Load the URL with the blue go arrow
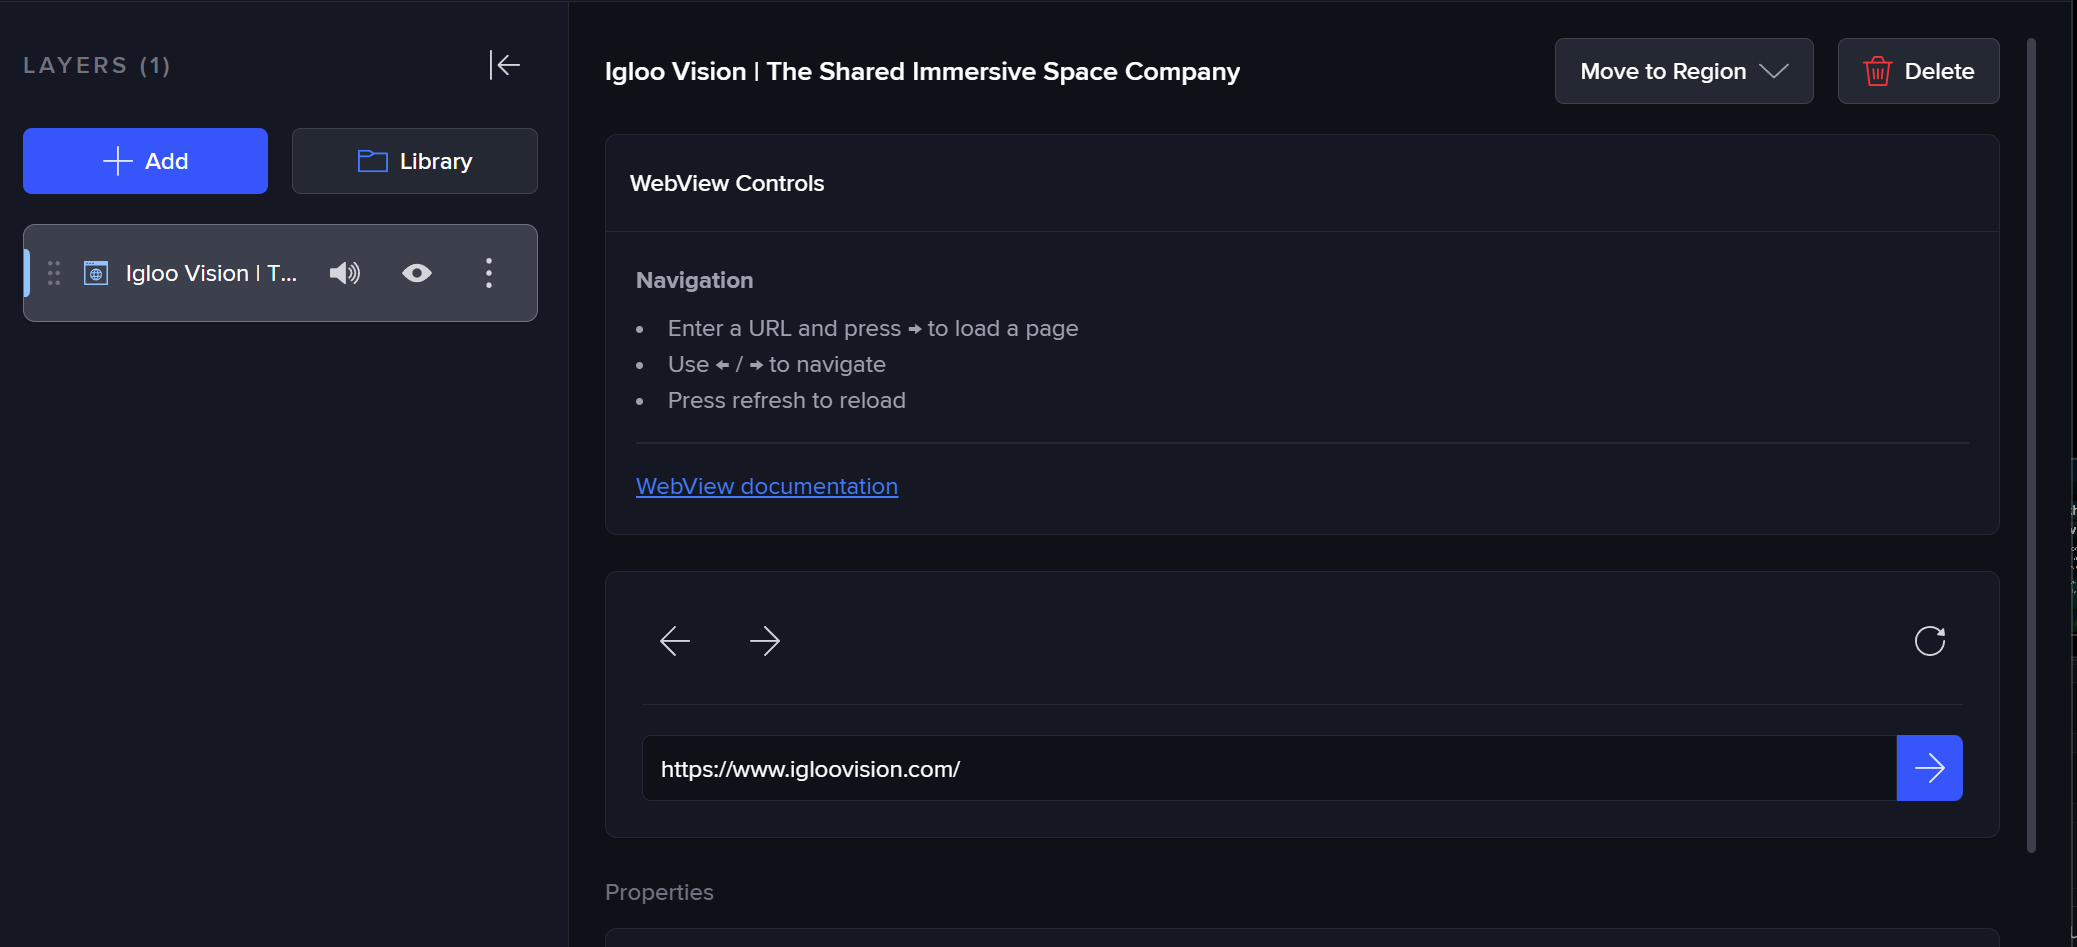This screenshot has height=947, width=2077. click(1929, 768)
